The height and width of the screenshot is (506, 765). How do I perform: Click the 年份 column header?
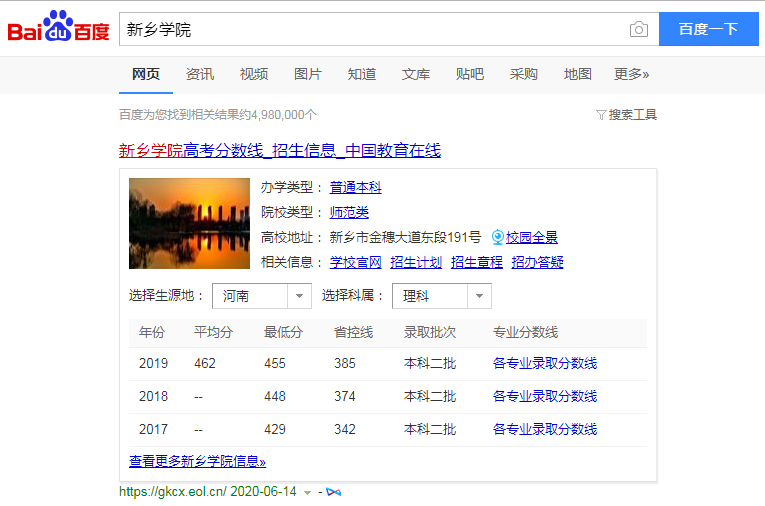pyautogui.click(x=152, y=333)
